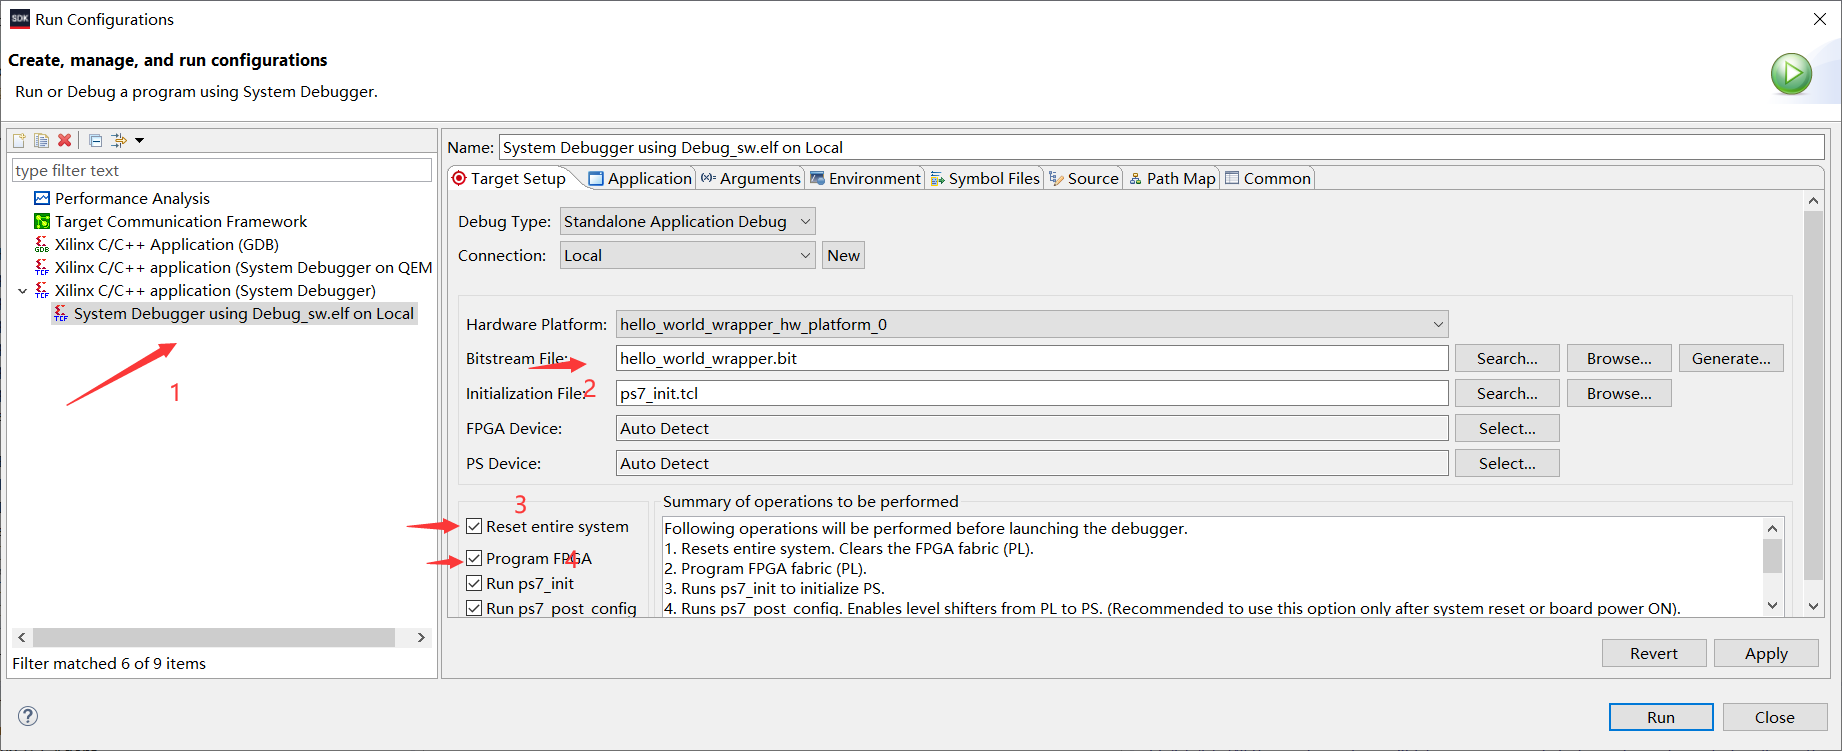Open the Debug Type dropdown
The width and height of the screenshot is (1842, 751).
[687, 221]
